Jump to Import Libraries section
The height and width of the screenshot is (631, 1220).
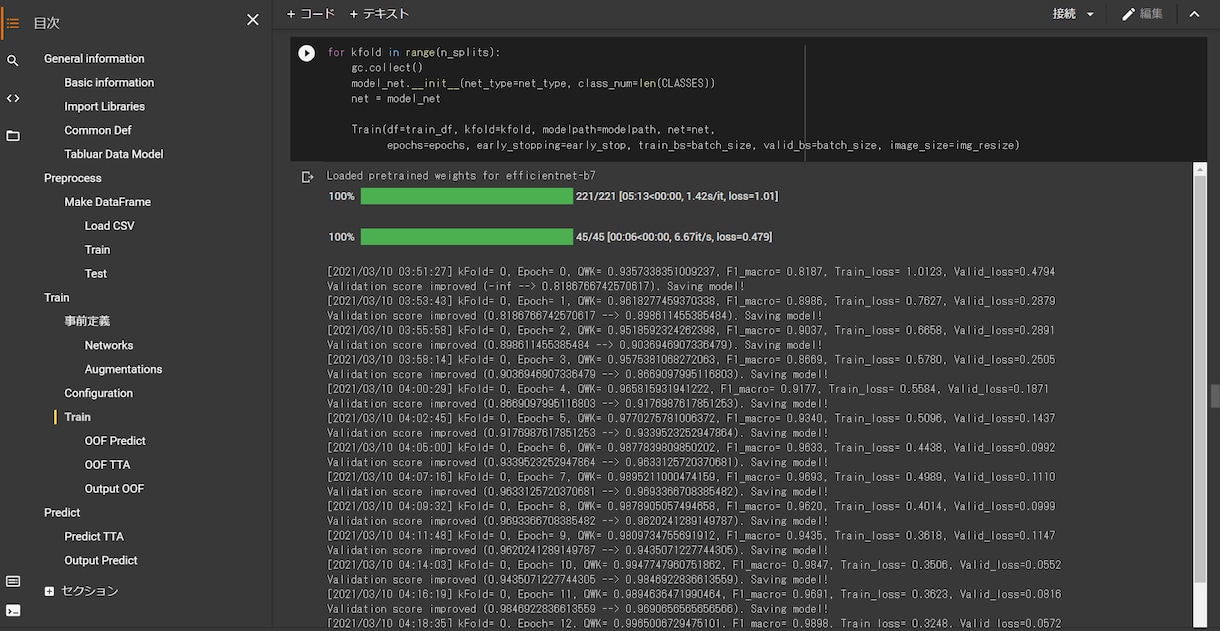[105, 107]
